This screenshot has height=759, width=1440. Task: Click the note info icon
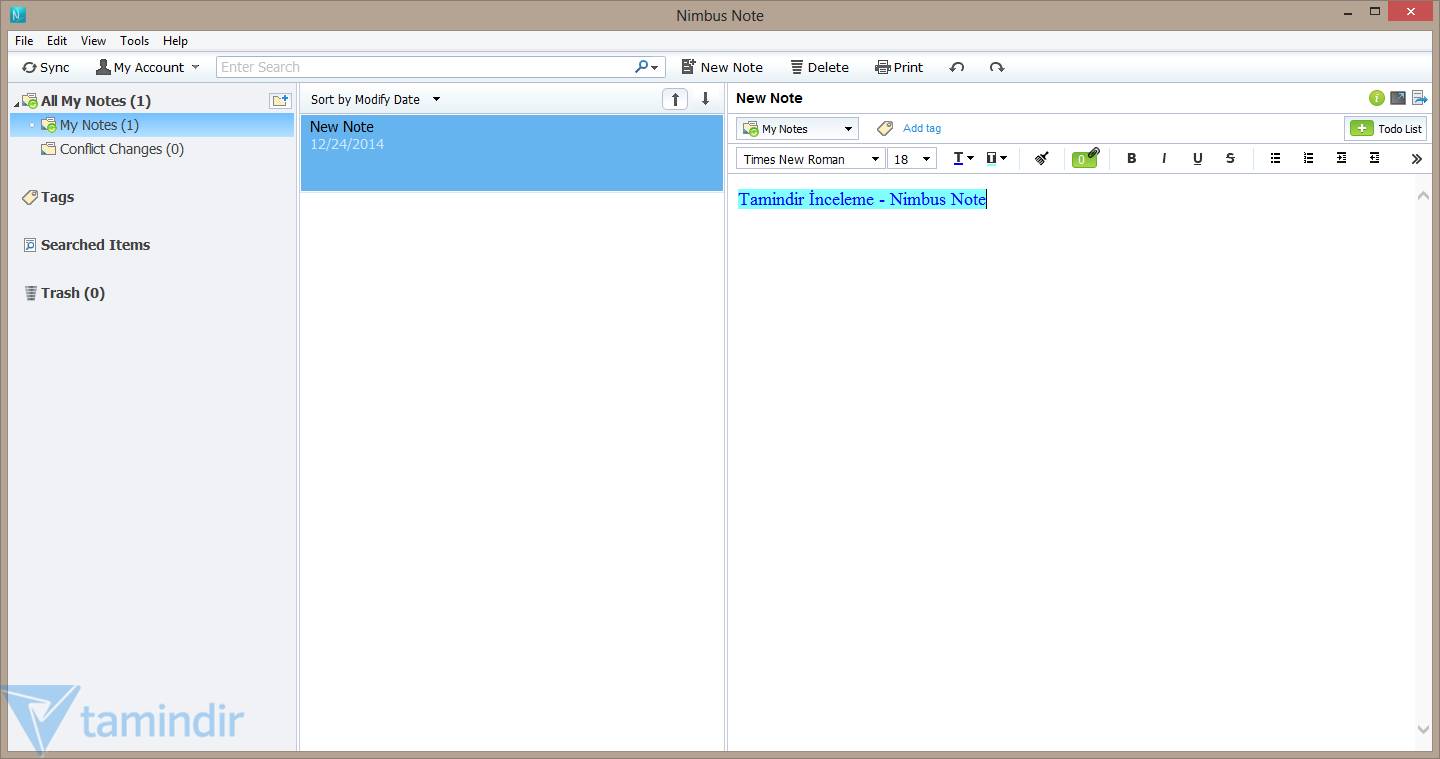click(1377, 98)
